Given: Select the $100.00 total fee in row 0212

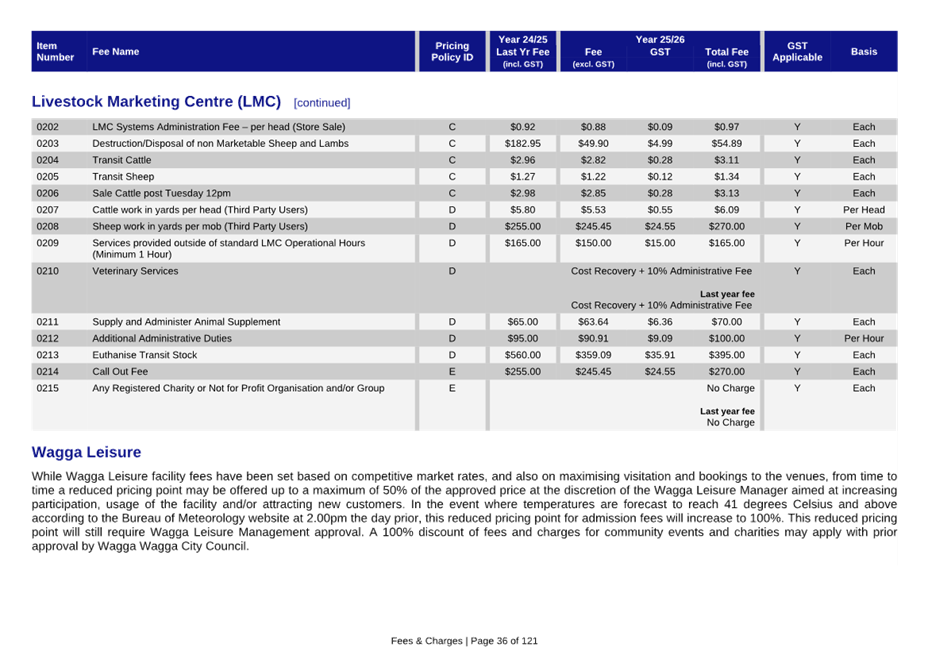Looking at the screenshot, I should pos(727,338).
